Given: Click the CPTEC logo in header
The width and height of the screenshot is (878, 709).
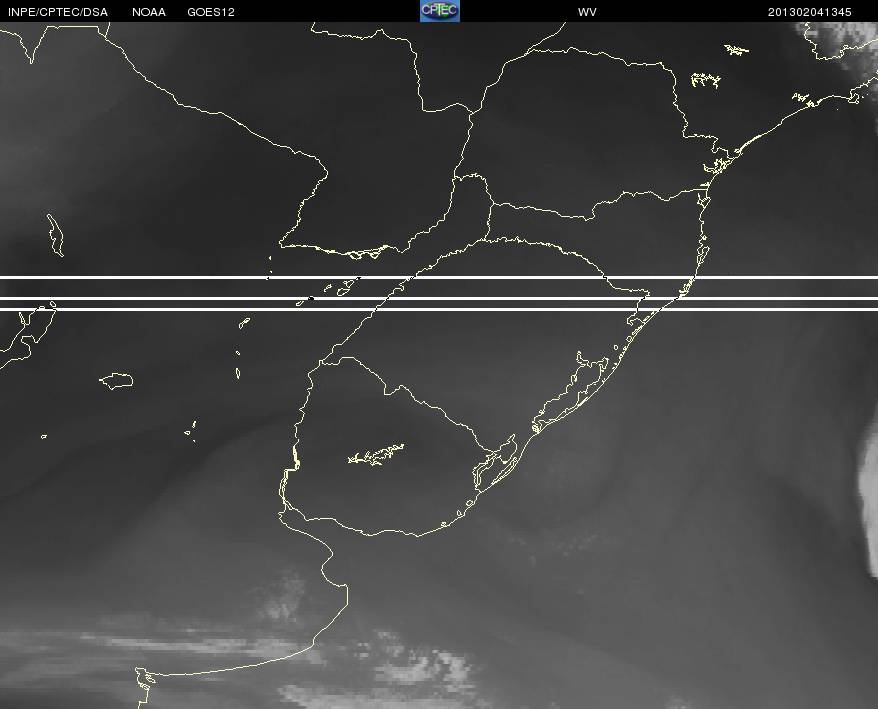Looking at the screenshot, I should 440,11.
